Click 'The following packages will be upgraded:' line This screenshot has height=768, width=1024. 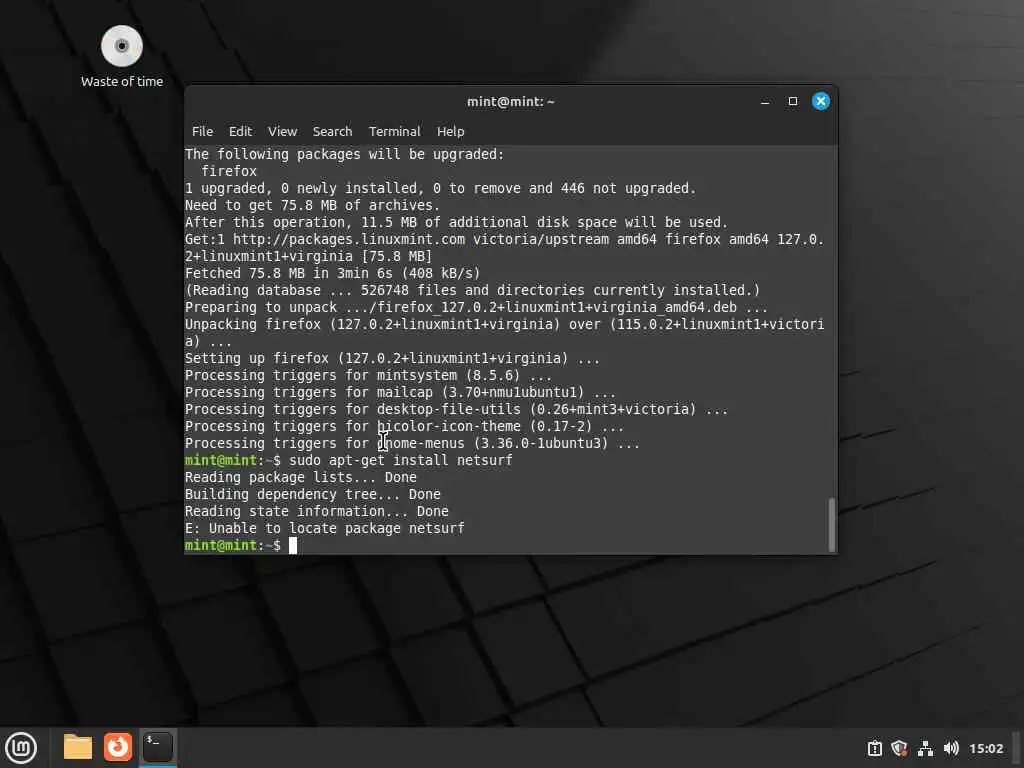(345, 154)
